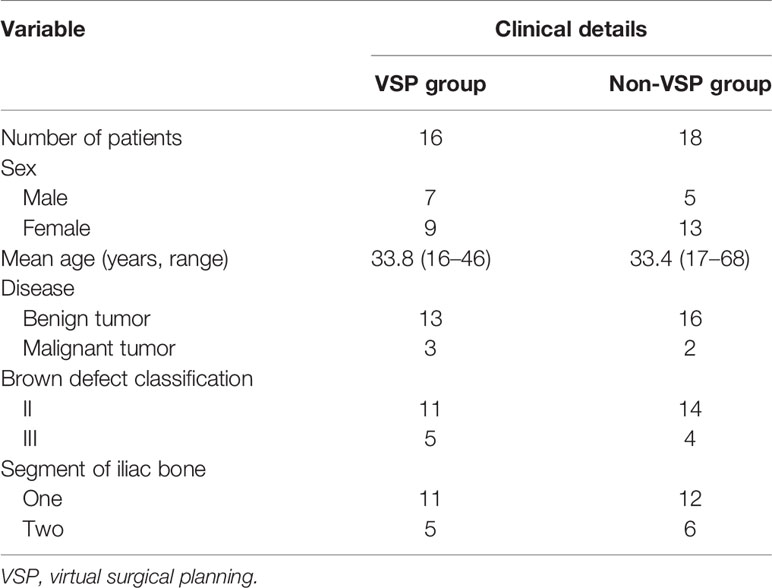Select the Male row label
Screen dimensions: 772x588
45,198
